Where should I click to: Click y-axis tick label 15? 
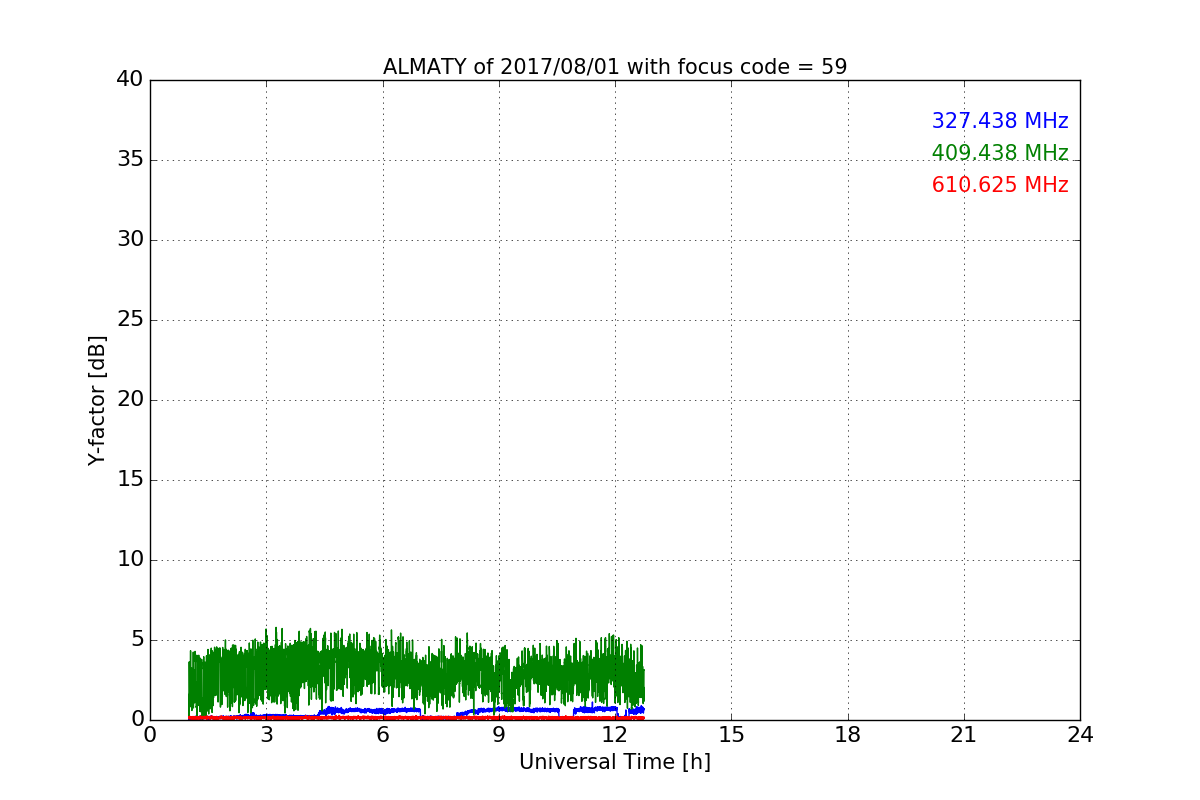[x=130, y=480]
